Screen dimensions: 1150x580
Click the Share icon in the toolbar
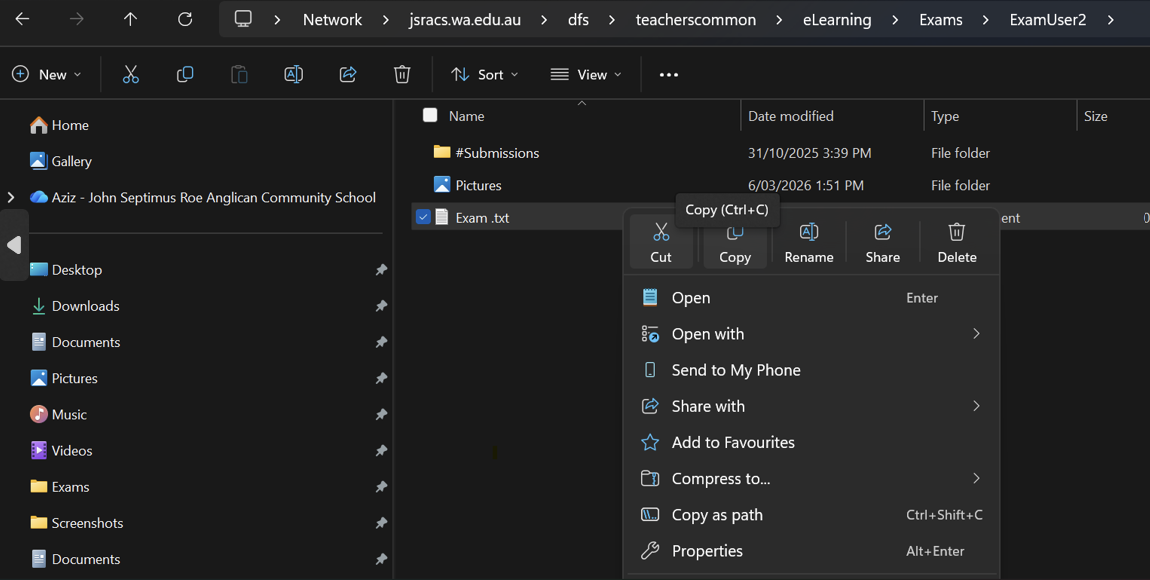348,75
